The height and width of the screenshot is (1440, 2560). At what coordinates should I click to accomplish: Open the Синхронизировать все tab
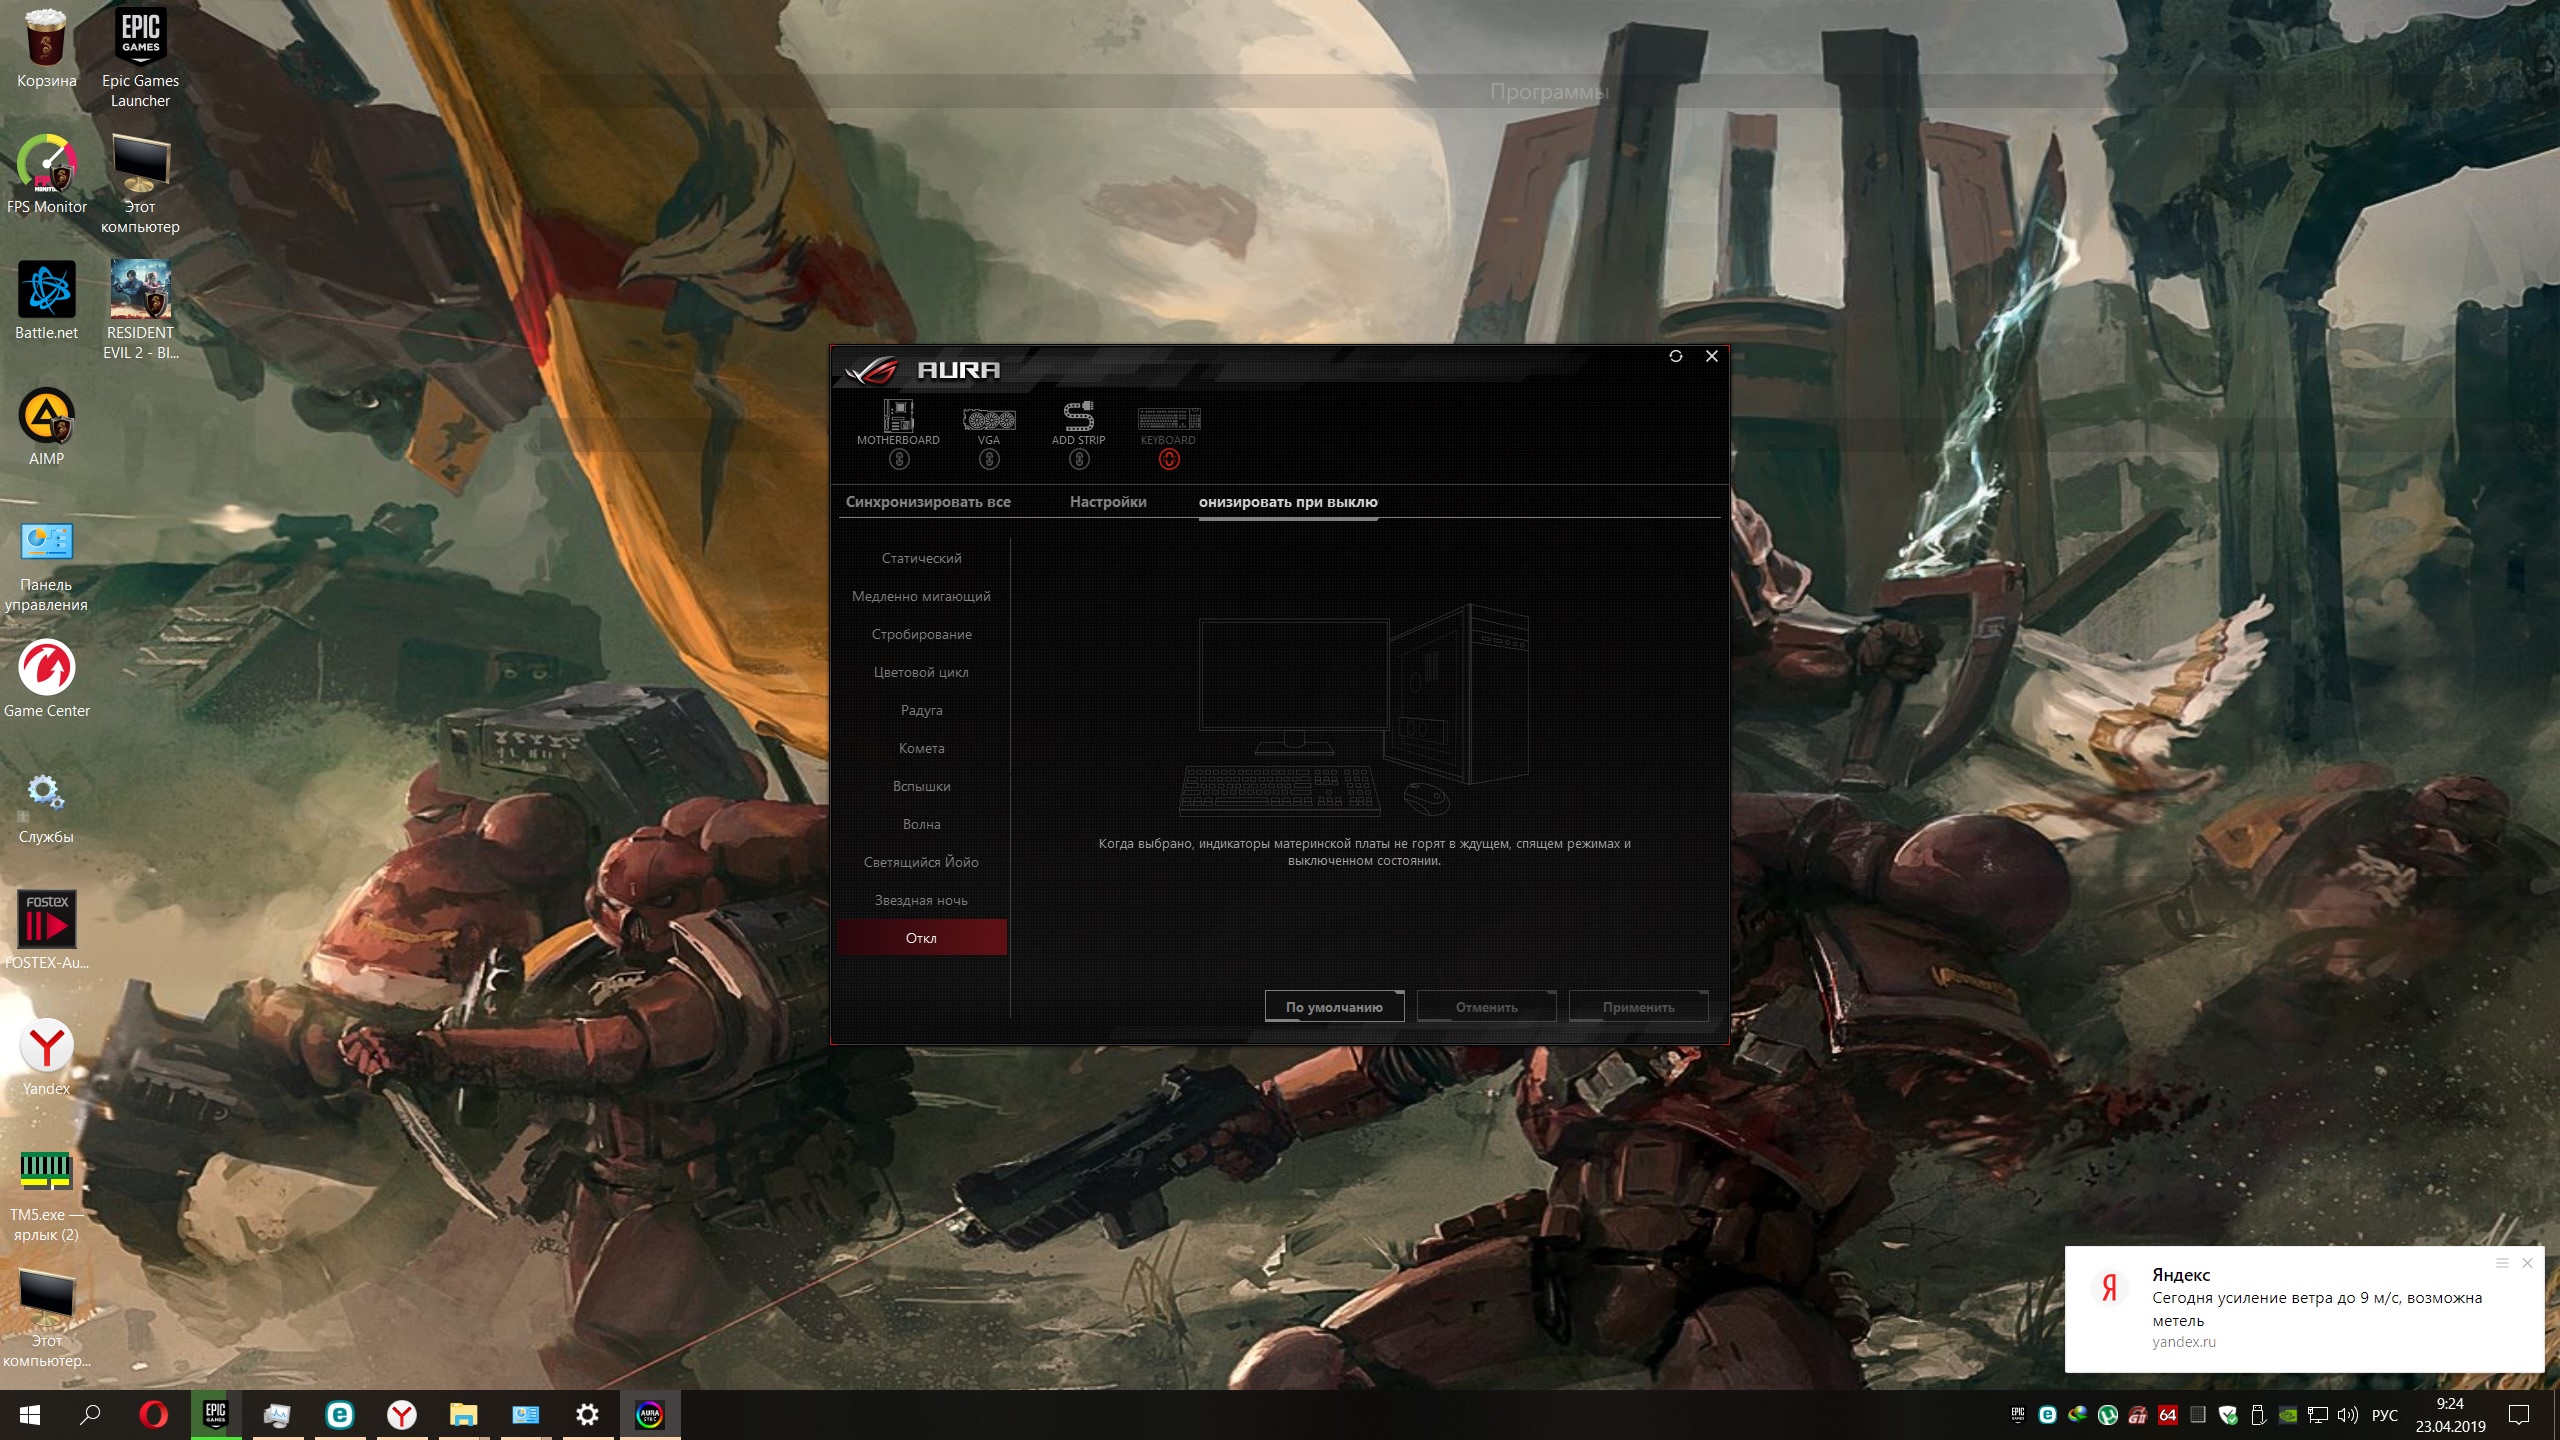(928, 502)
